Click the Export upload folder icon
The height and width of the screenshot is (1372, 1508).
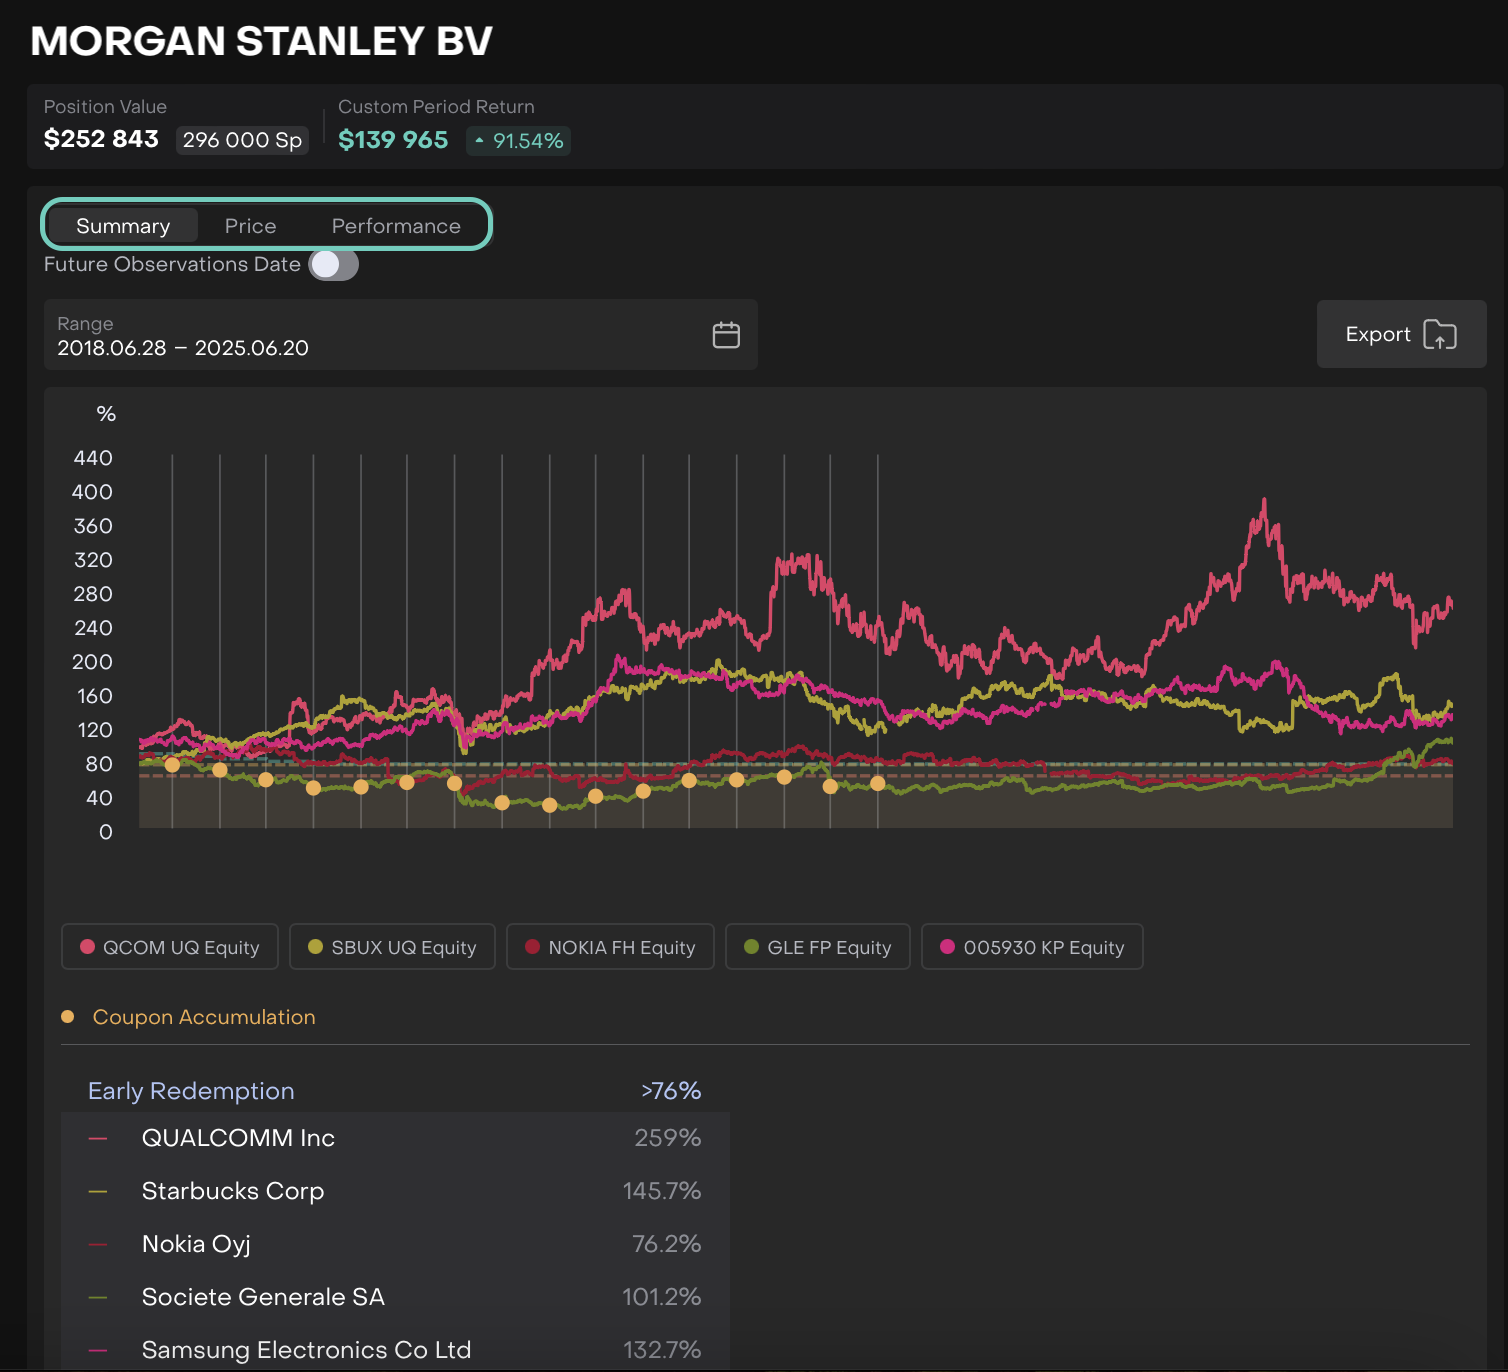point(1439,335)
